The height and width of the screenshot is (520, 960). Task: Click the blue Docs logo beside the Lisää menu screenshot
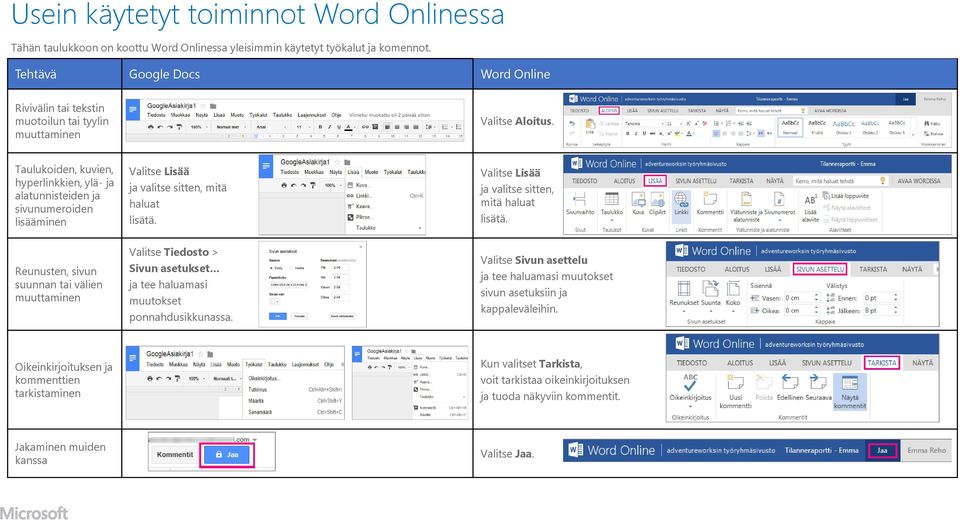click(x=266, y=167)
